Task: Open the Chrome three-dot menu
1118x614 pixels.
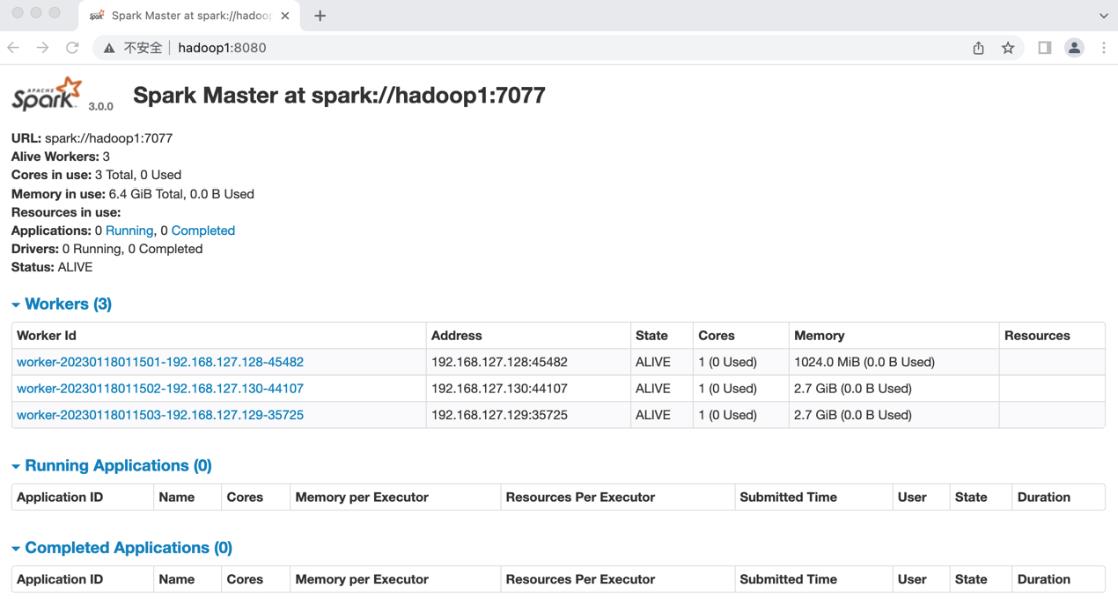Action: [1104, 47]
